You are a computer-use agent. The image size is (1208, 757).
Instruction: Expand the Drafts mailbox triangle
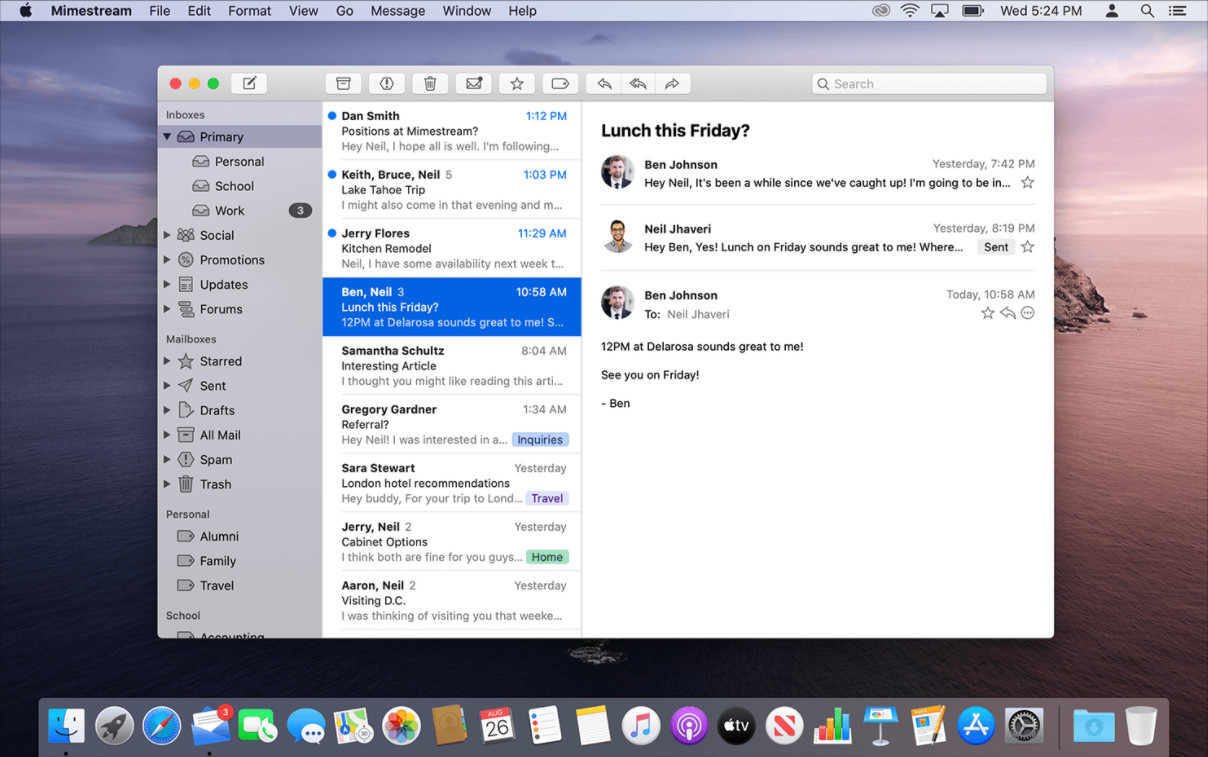click(167, 410)
